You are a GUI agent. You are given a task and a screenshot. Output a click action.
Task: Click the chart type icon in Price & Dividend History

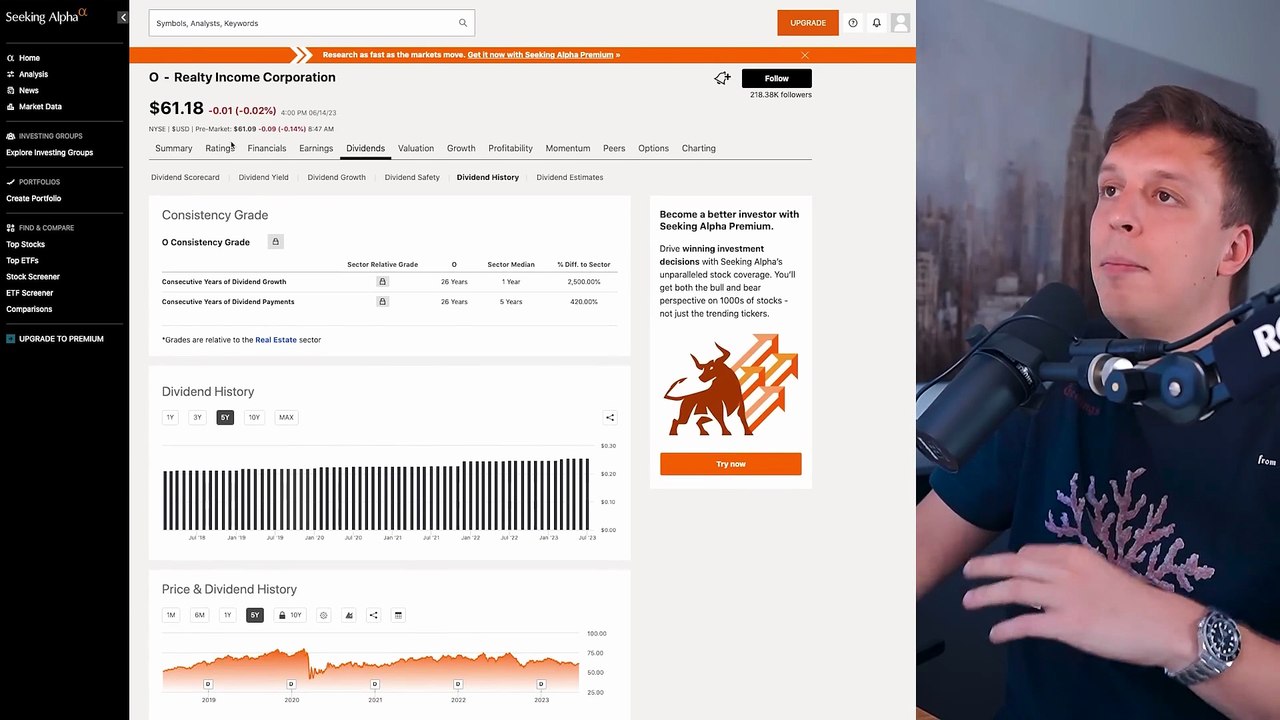point(349,616)
